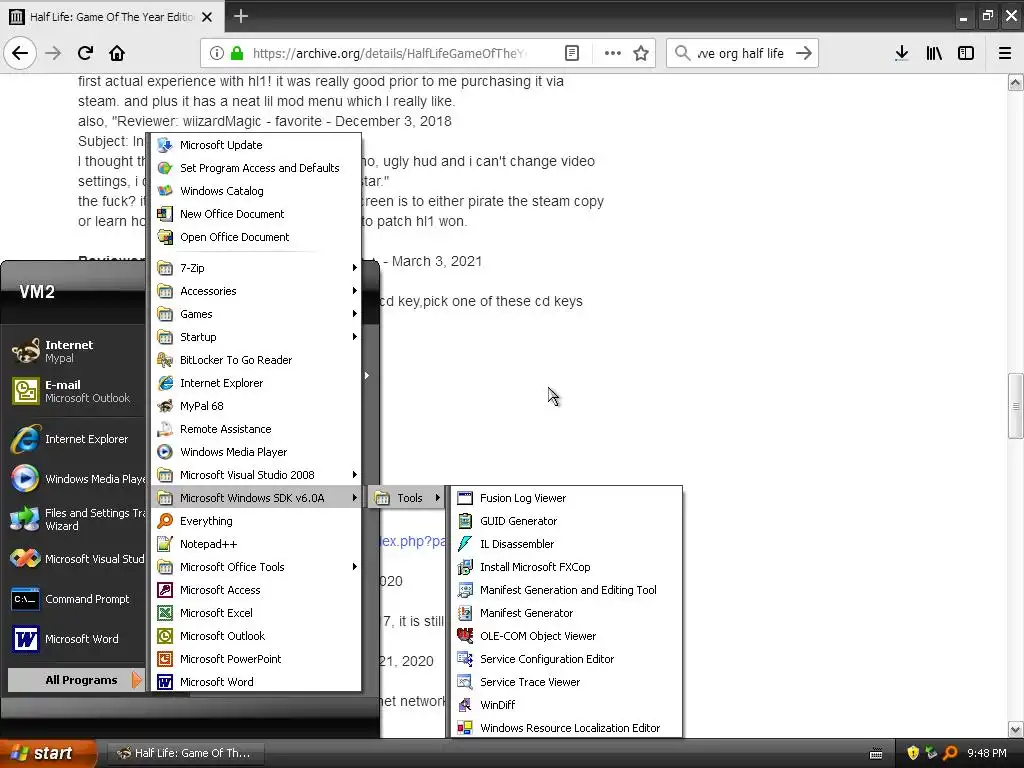The height and width of the screenshot is (768, 1024).
Task: Open pinned E-mail Microsoft Outlook entry
Action: (76, 391)
